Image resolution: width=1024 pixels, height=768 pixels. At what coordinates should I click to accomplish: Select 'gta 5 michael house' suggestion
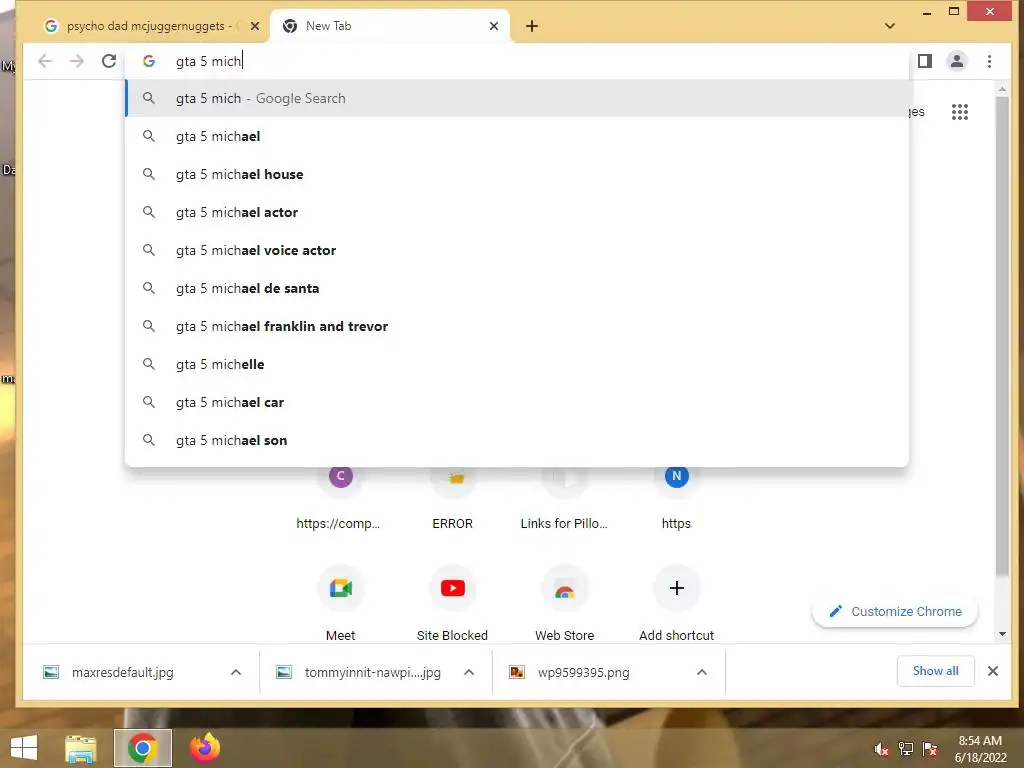click(517, 174)
